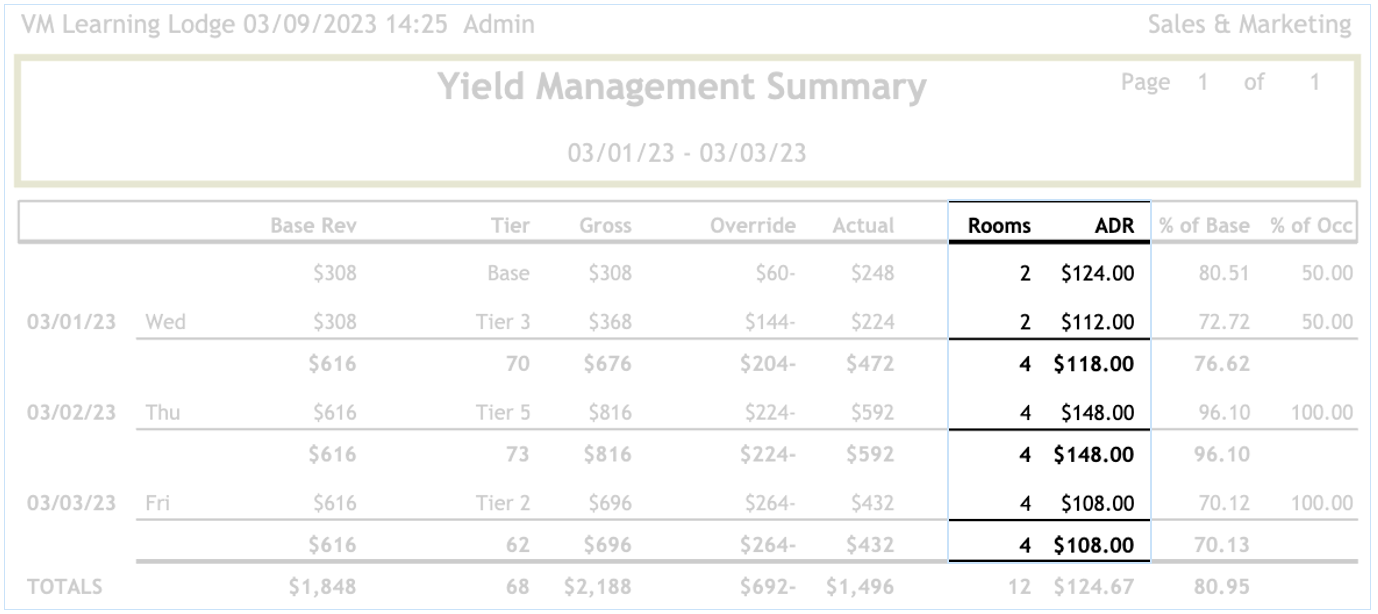1378x614 pixels.
Task: Click the ADR column header
Action: coord(1114,226)
